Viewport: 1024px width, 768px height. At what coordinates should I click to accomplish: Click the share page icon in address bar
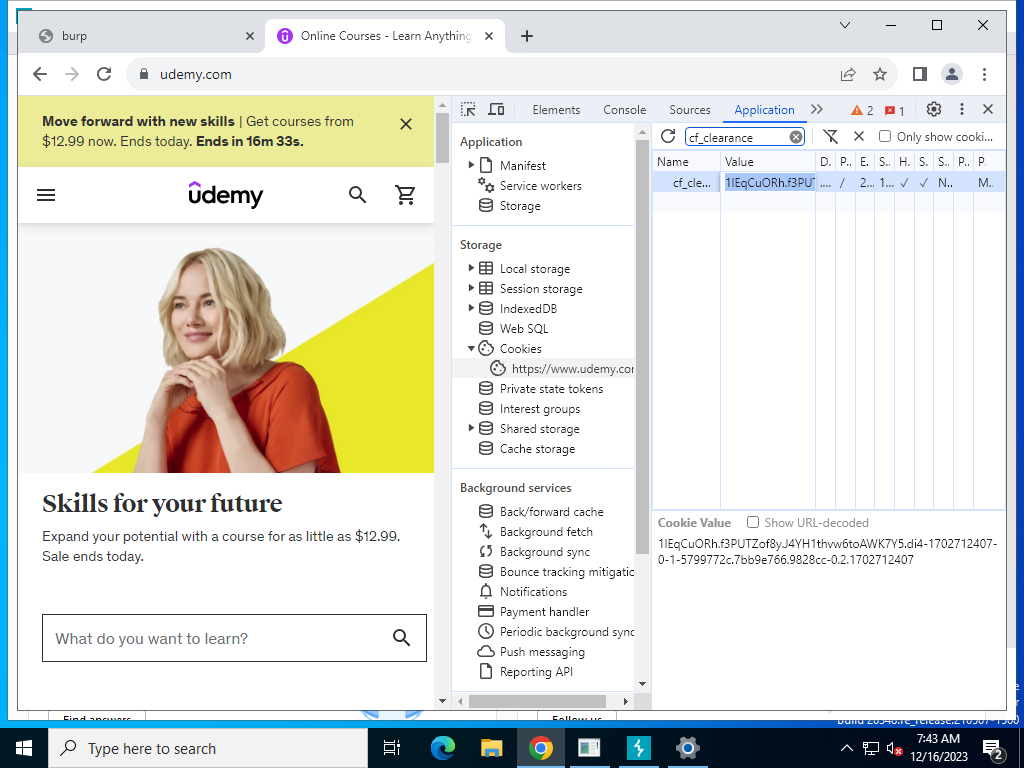click(848, 74)
